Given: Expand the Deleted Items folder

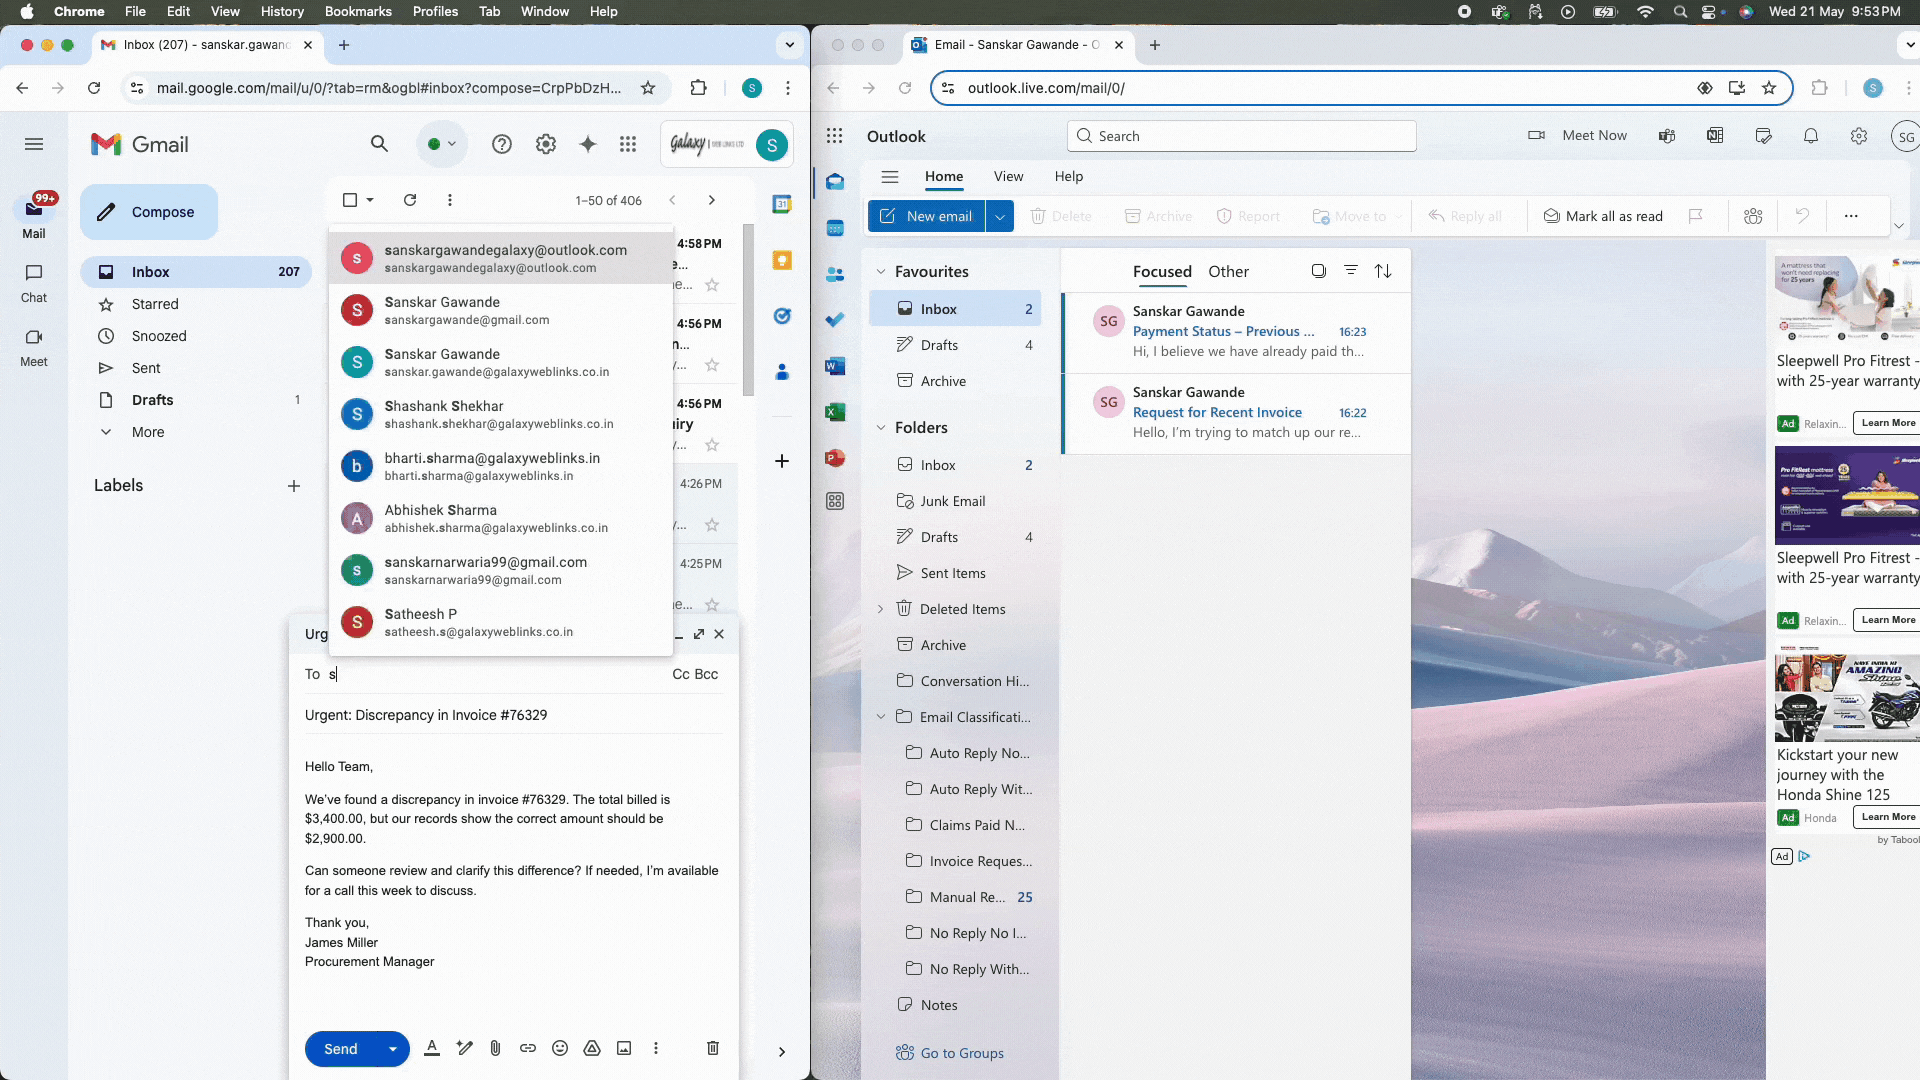Looking at the screenshot, I should point(881,609).
